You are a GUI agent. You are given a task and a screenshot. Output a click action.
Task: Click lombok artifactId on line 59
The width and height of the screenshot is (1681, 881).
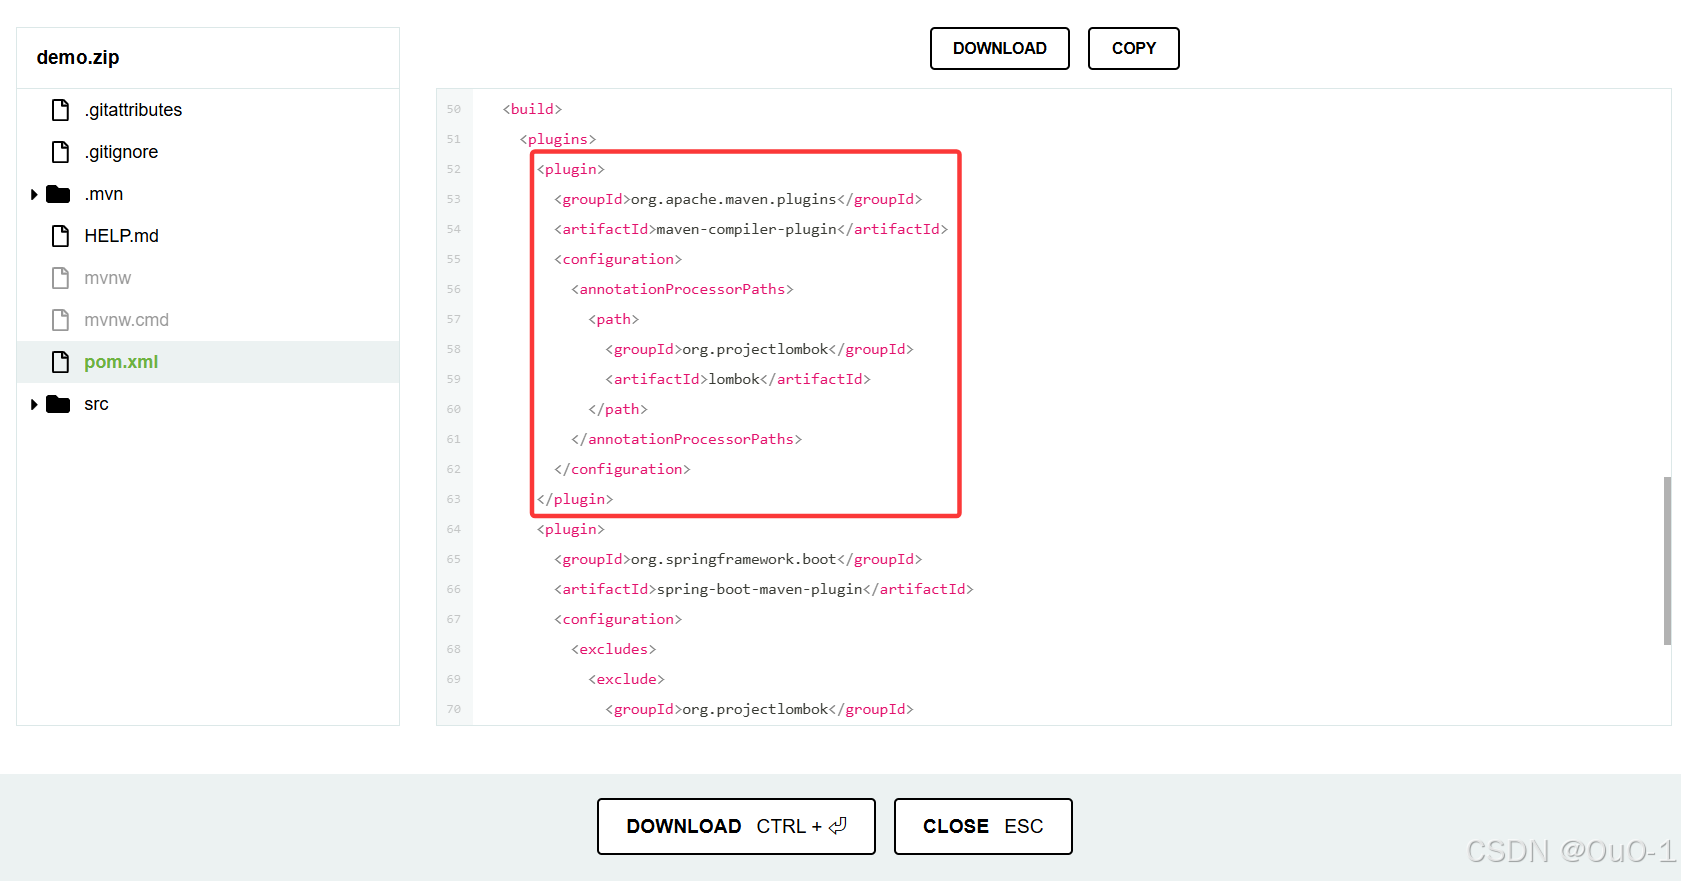click(x=734, y=379)
